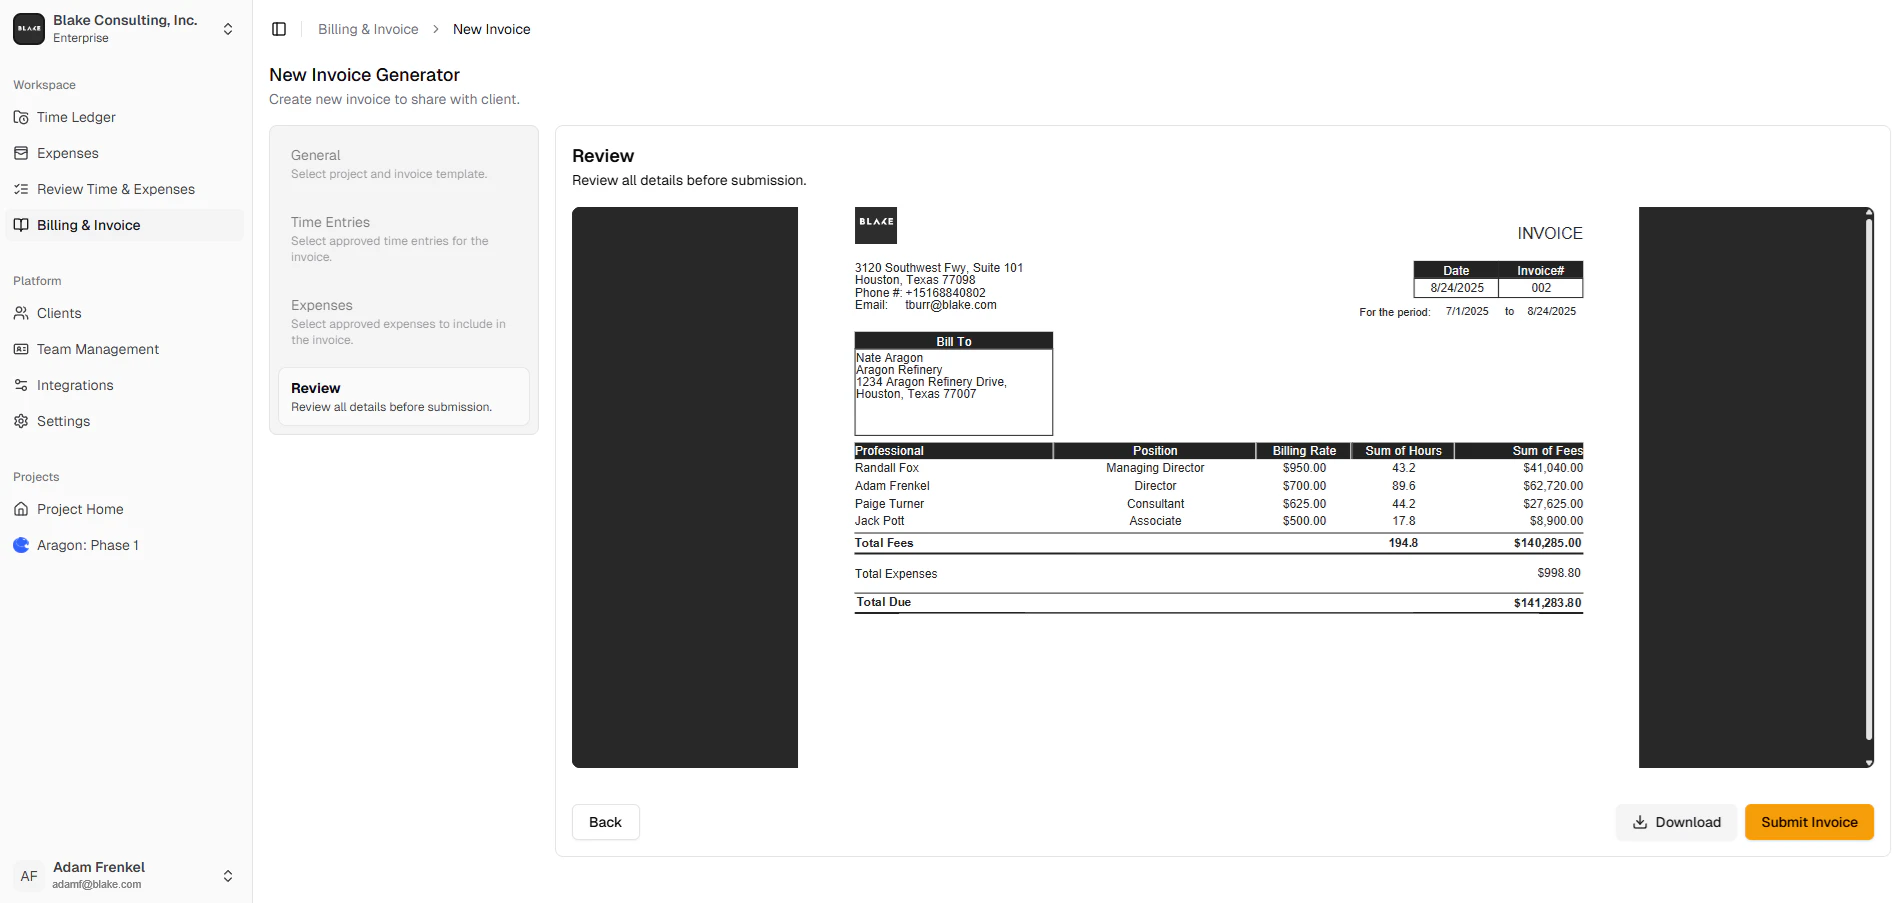1902x903 pixels.
Task: Collapse the sidebar with the panel toggle icon
Action: point(278,29)
